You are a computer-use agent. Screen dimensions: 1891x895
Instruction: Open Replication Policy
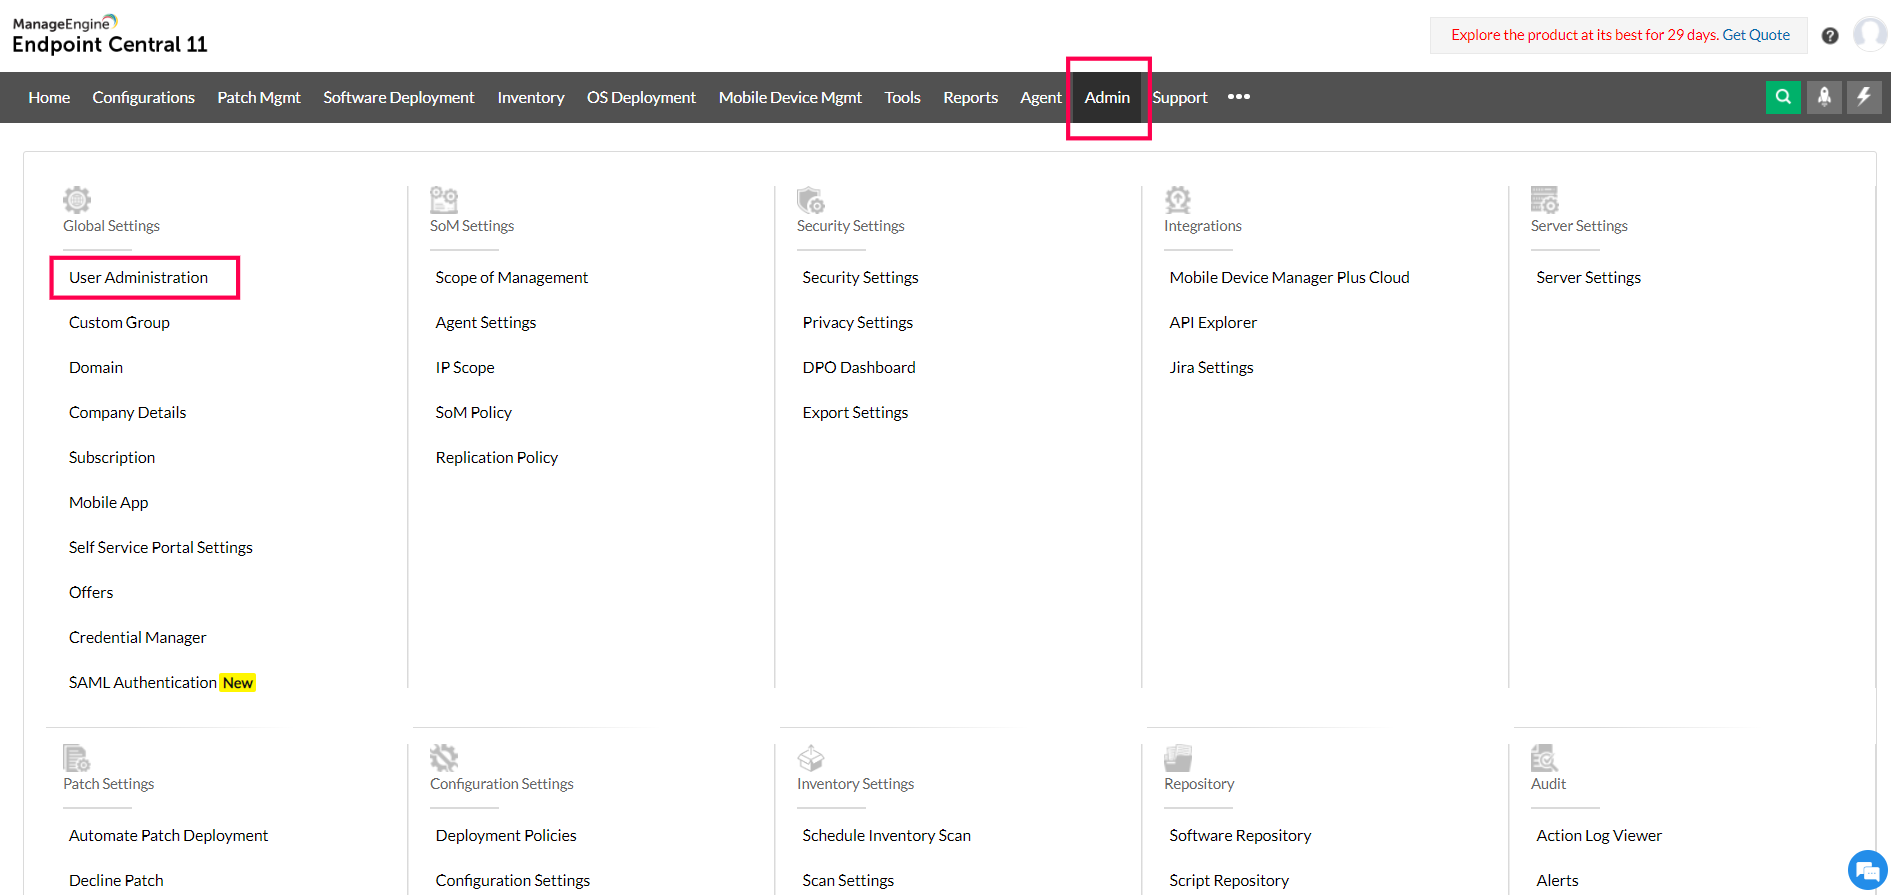click(497, 457)
